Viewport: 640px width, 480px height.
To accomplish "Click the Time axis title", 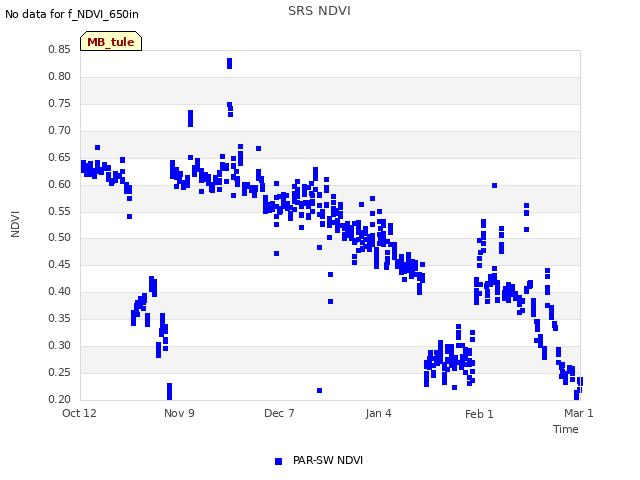I will (566, 429).
